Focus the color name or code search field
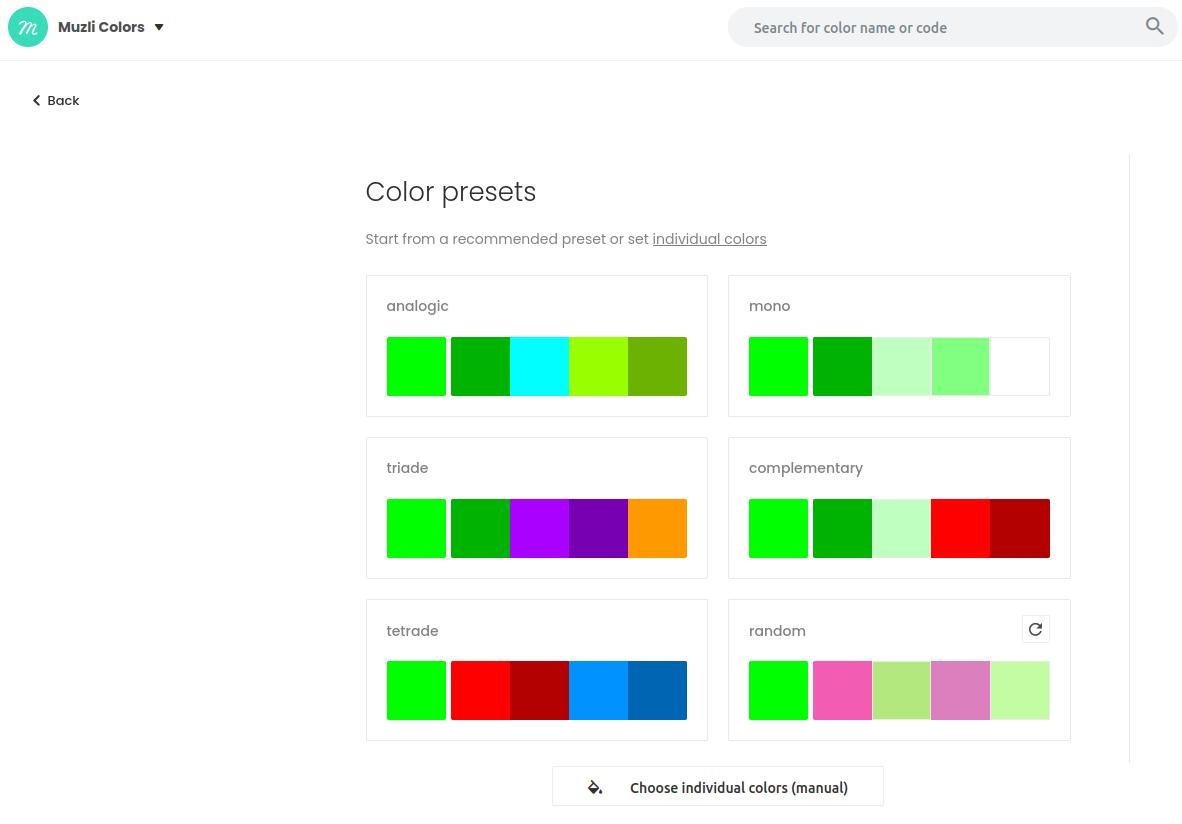The height and width of the screenshot is (824, 1182). point(952,27)
